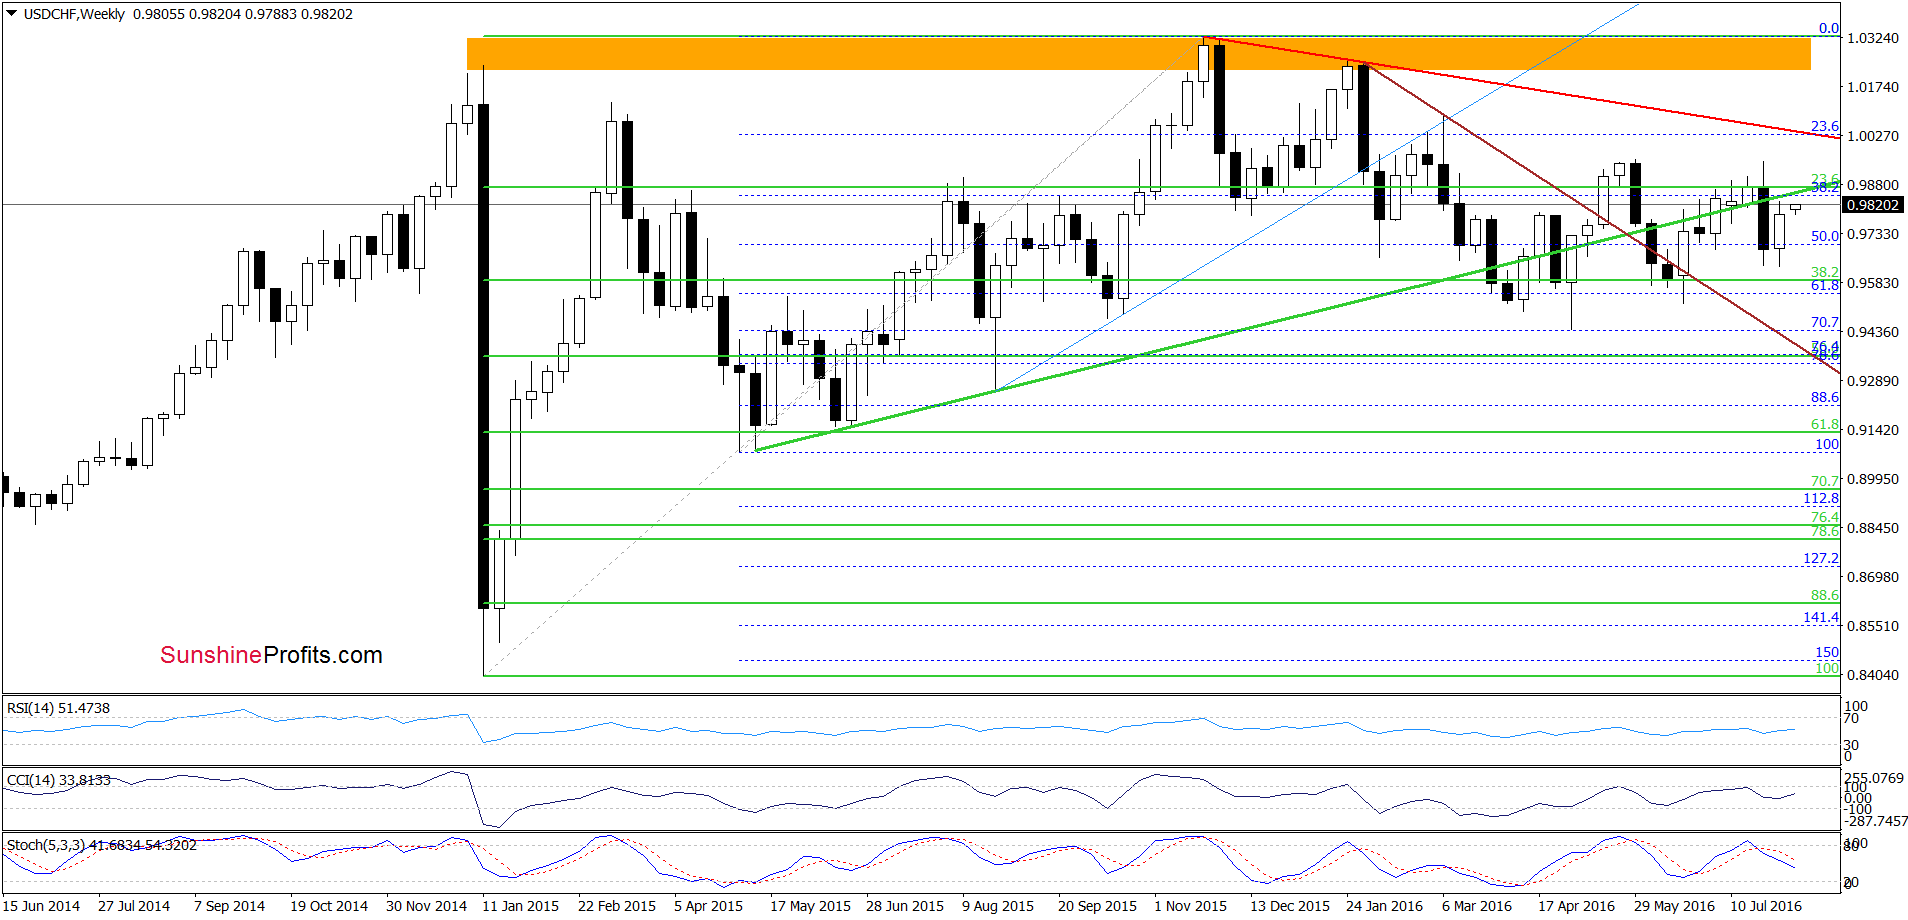Click the 1.00270 price axis label

[1872, 136]
